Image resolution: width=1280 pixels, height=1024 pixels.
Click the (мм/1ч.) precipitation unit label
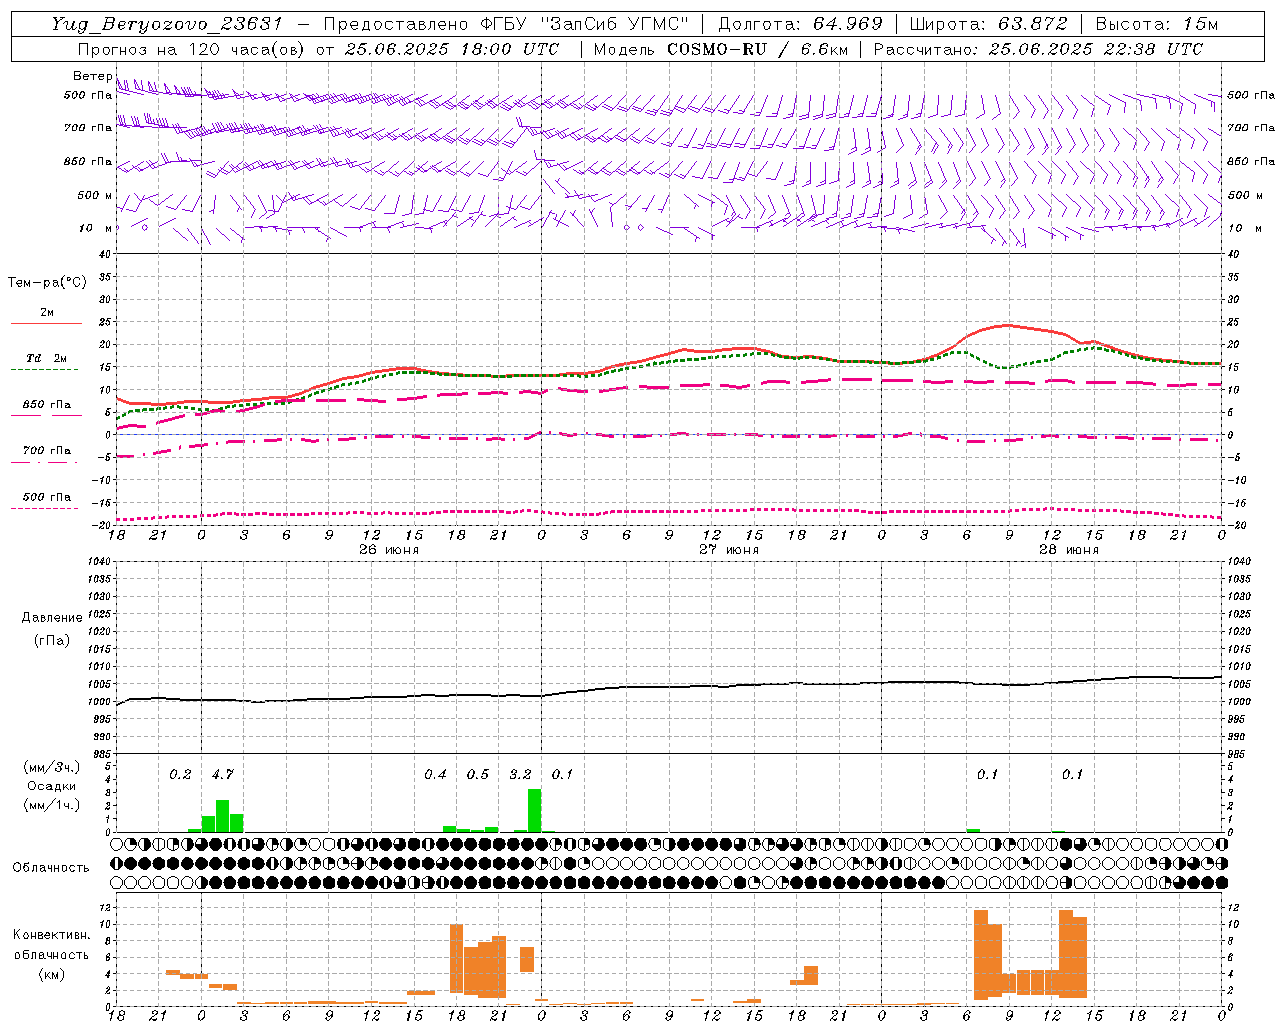click(52, 805)
